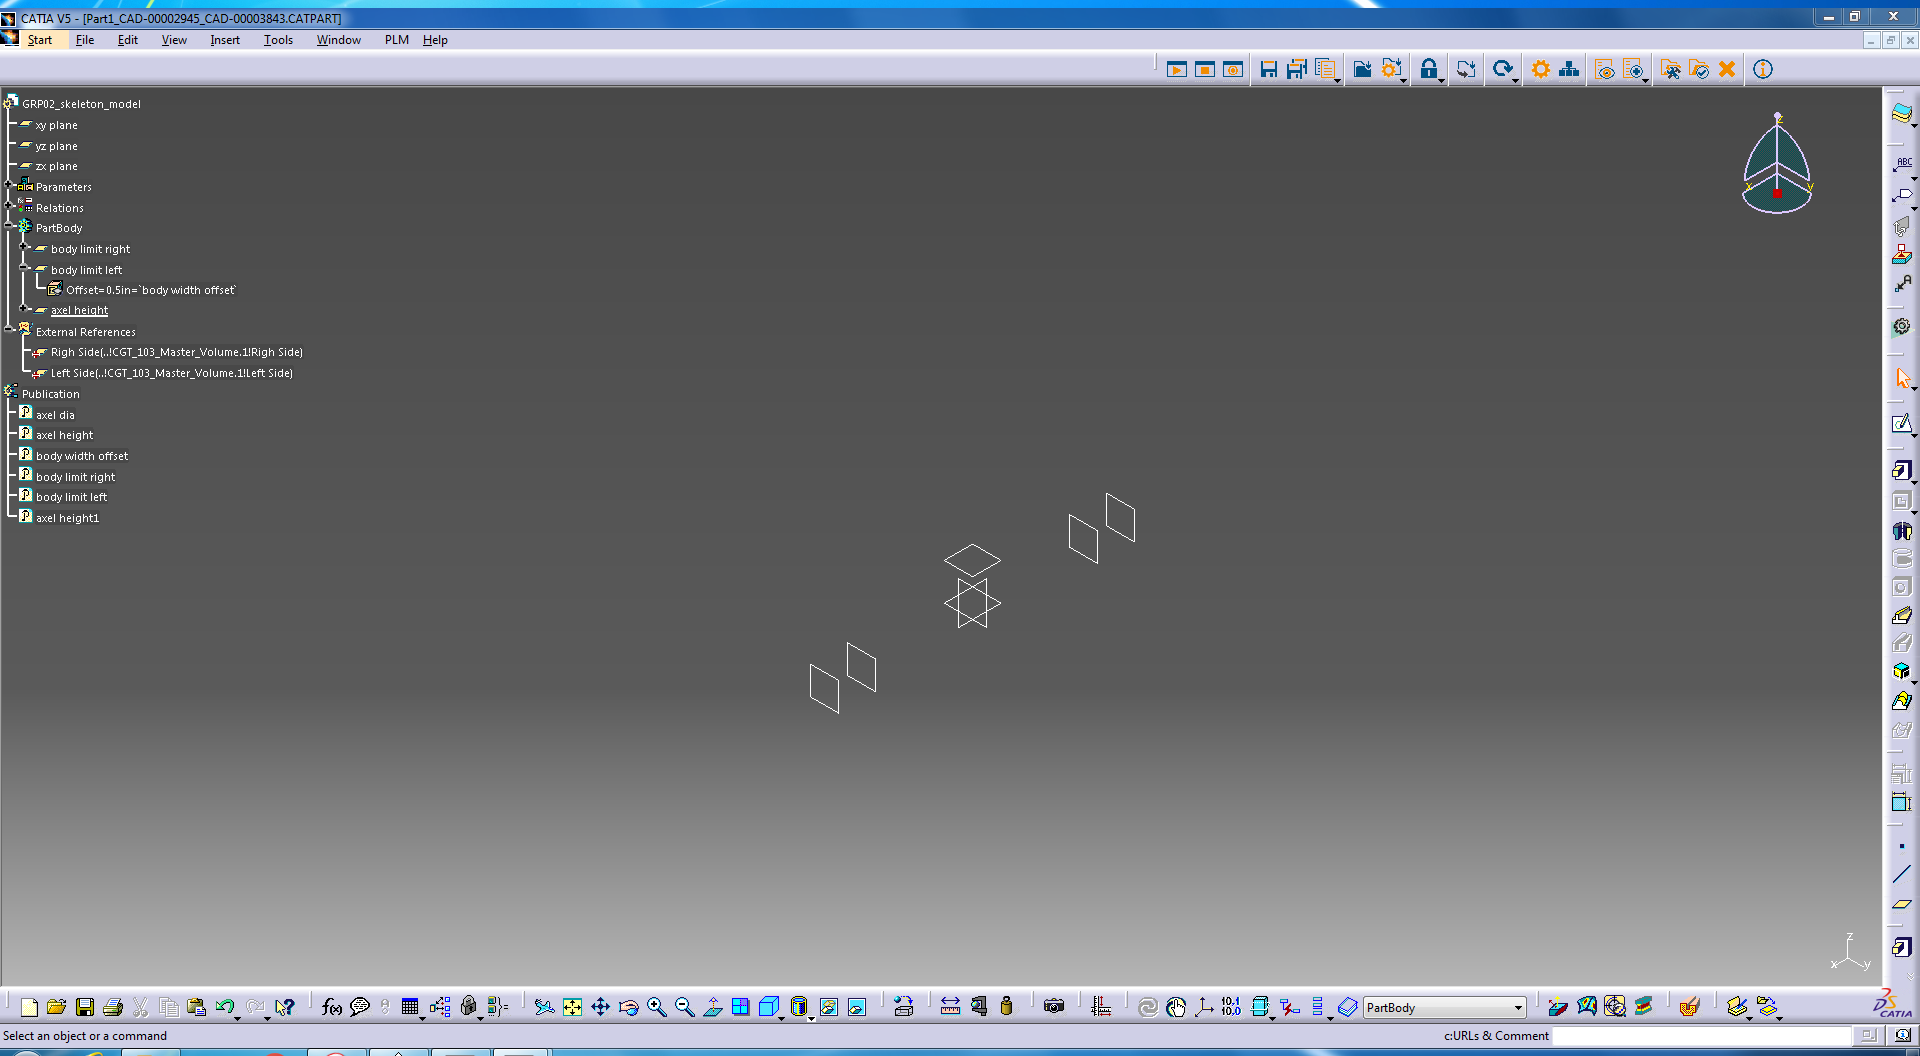This screenshot has height=1056, width=1920.
Task: Select the 'axel height' tree item
Action: 79,311
